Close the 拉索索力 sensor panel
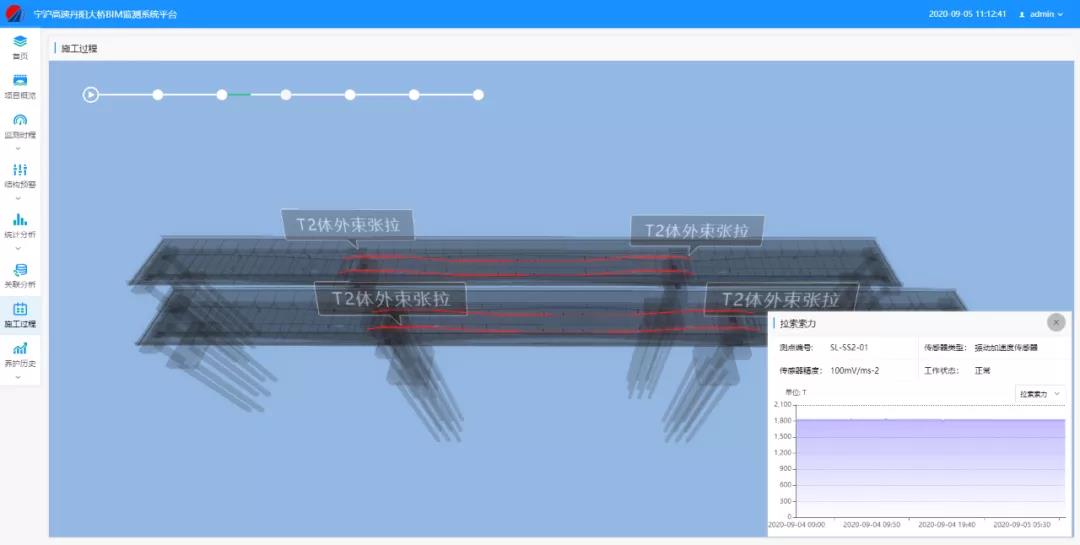Viewport: 1080px width, 545px height. click(x=1056, y=322)
